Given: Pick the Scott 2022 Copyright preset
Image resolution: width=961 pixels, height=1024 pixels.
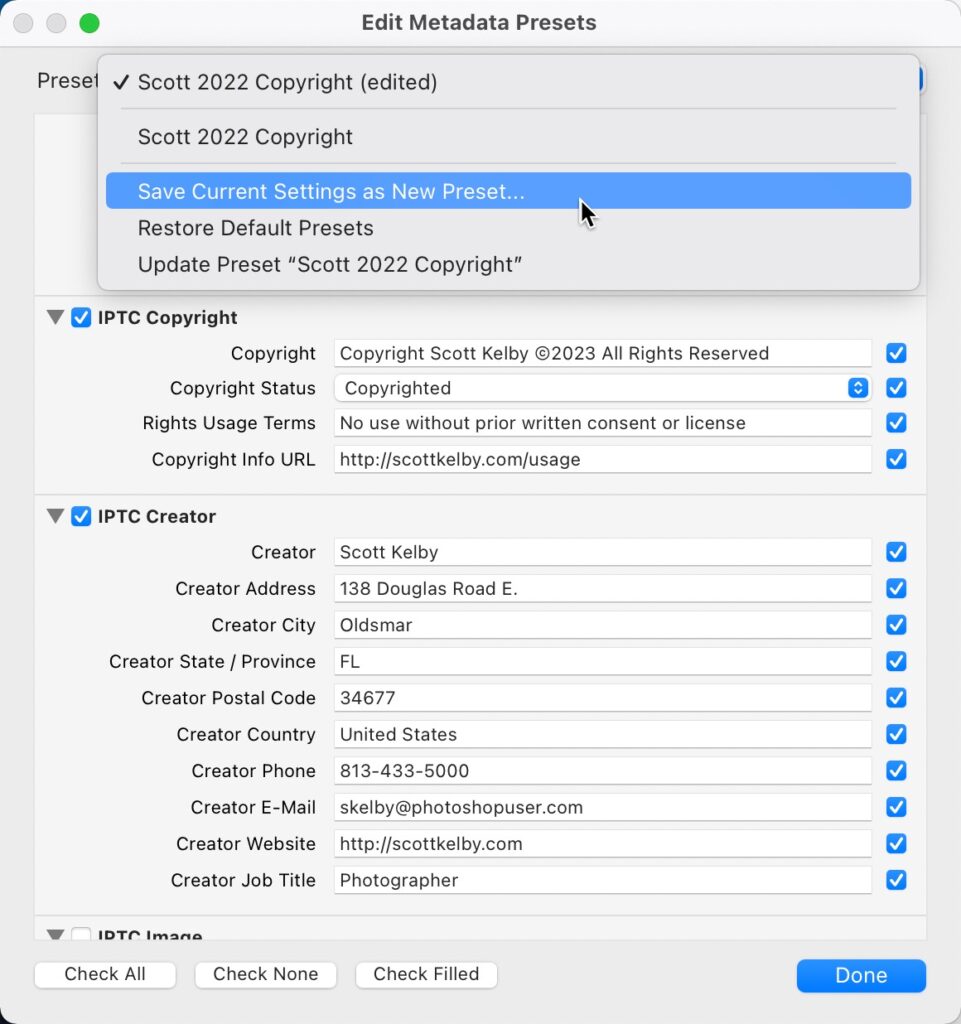Looking at the screenshot, I should coord(508,136).
